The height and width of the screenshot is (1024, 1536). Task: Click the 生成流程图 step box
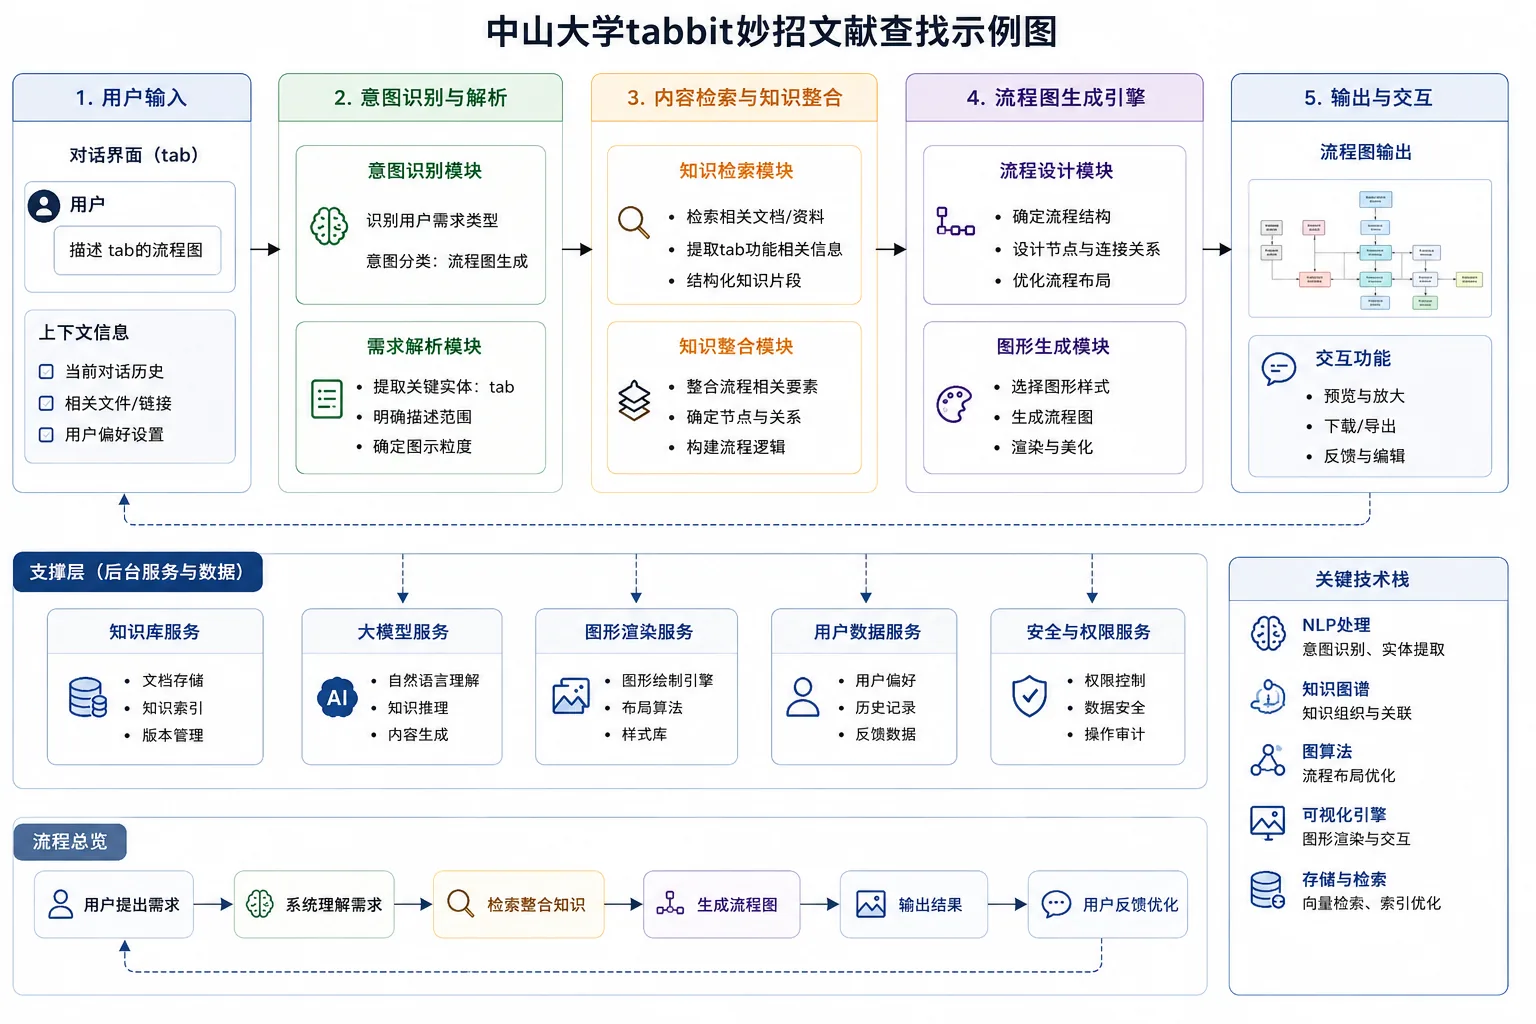click(x=722, y=904)
